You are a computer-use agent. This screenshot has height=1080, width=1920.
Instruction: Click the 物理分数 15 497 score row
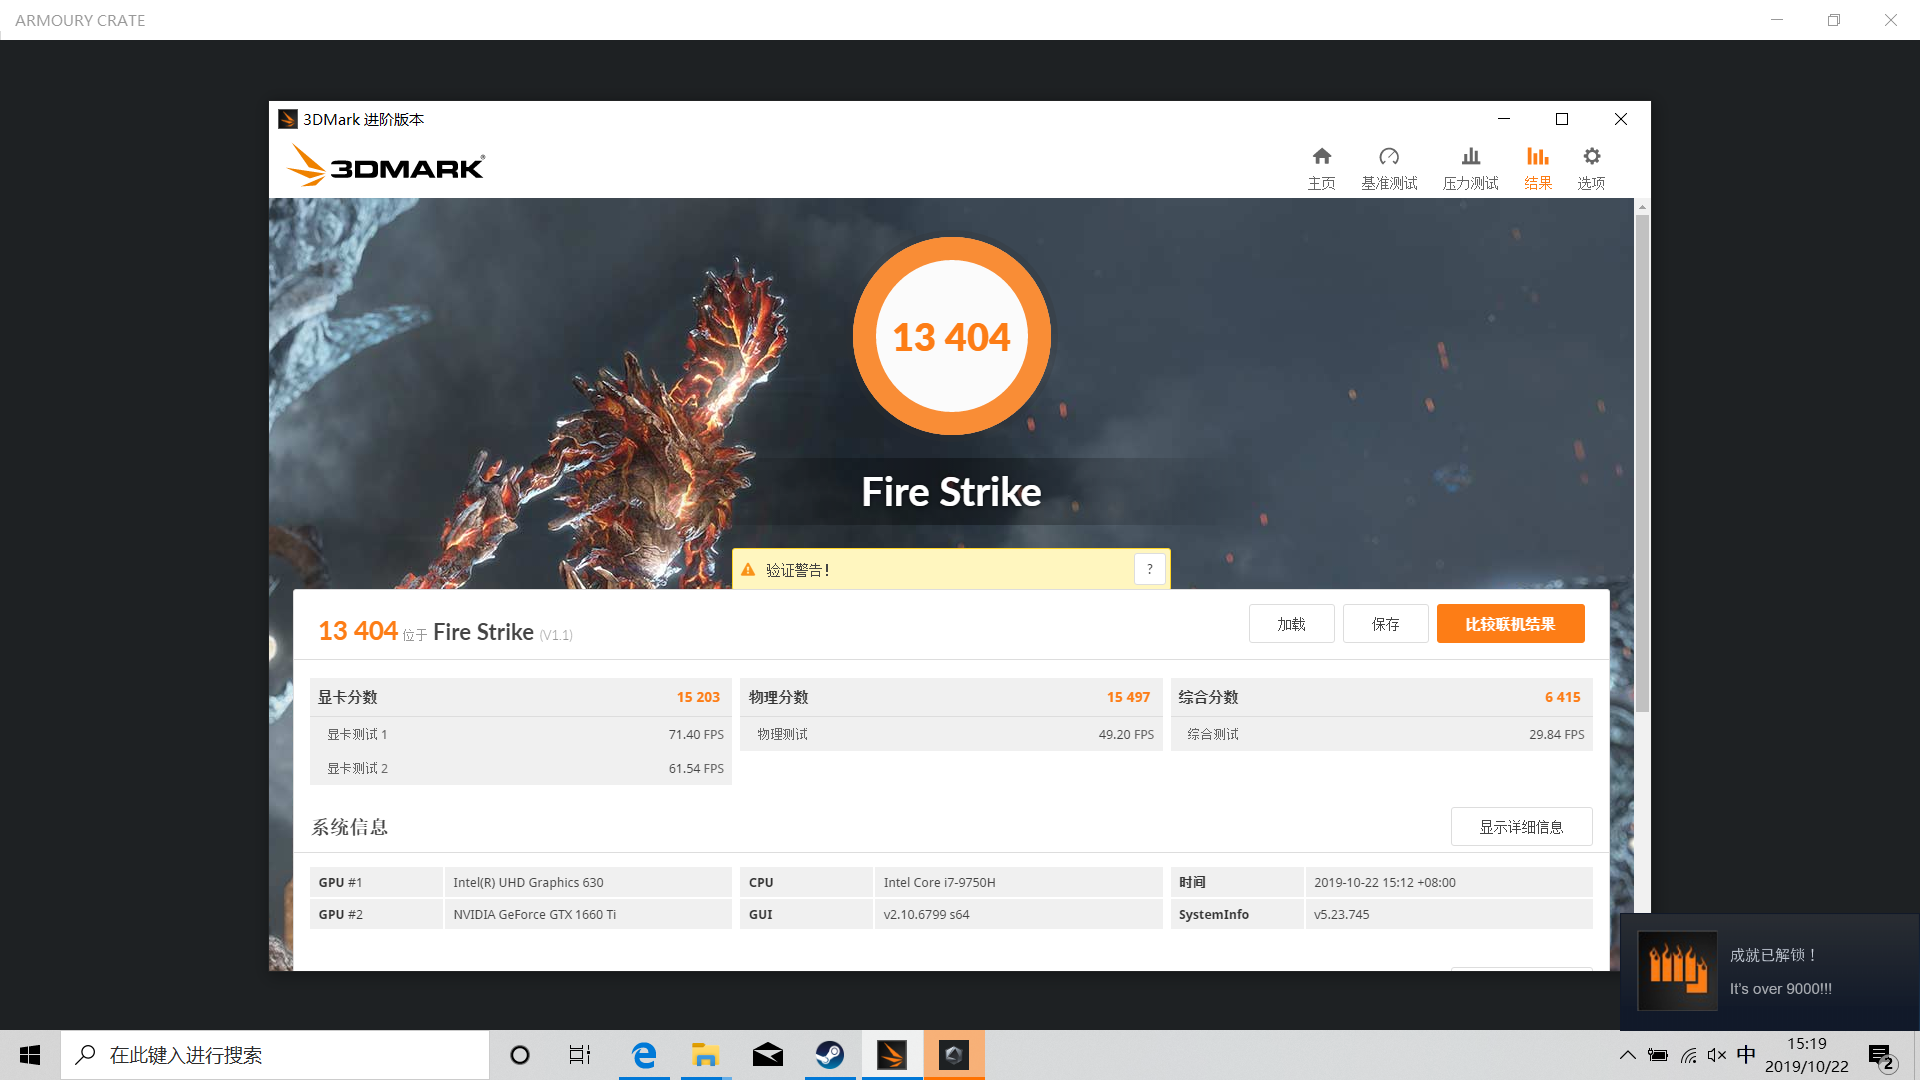[x=950, y=697]
